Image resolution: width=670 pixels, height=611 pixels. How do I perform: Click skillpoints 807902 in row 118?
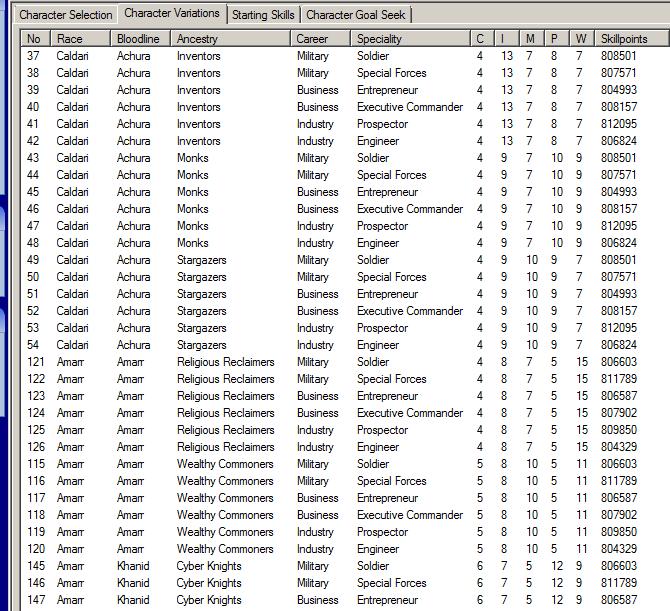click(619, 515)
